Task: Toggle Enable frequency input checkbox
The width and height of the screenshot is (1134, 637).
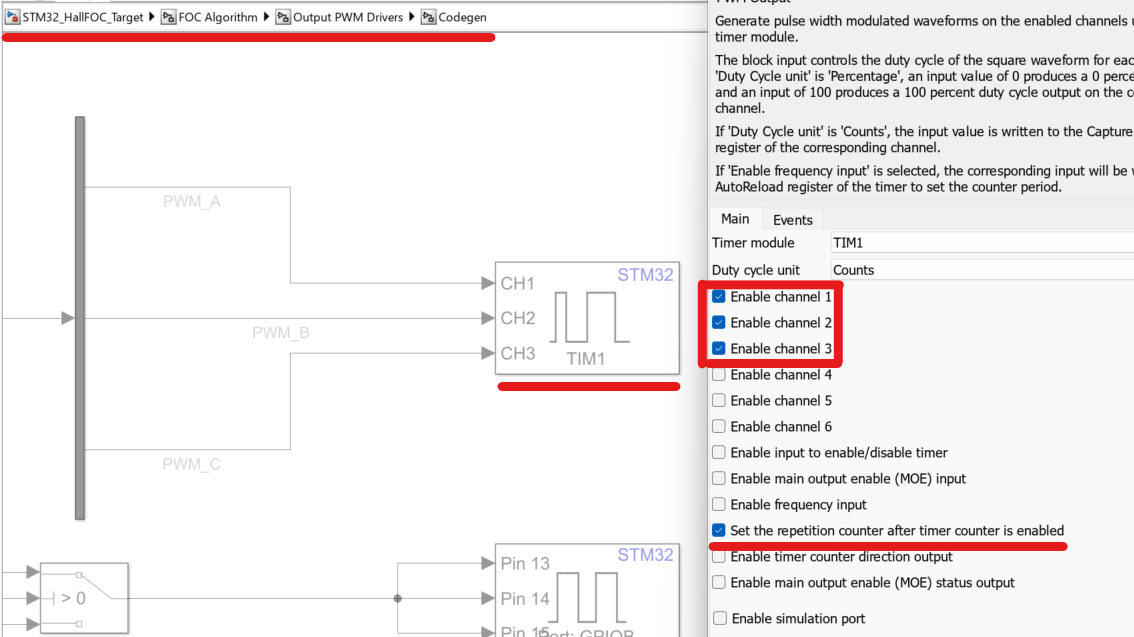Action: [718, 505]
